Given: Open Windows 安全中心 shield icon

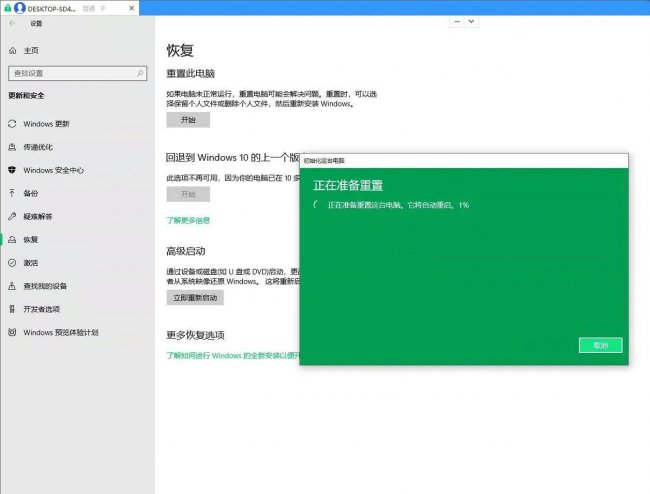Looking at the screenshot, I should (x=12, y=170).
